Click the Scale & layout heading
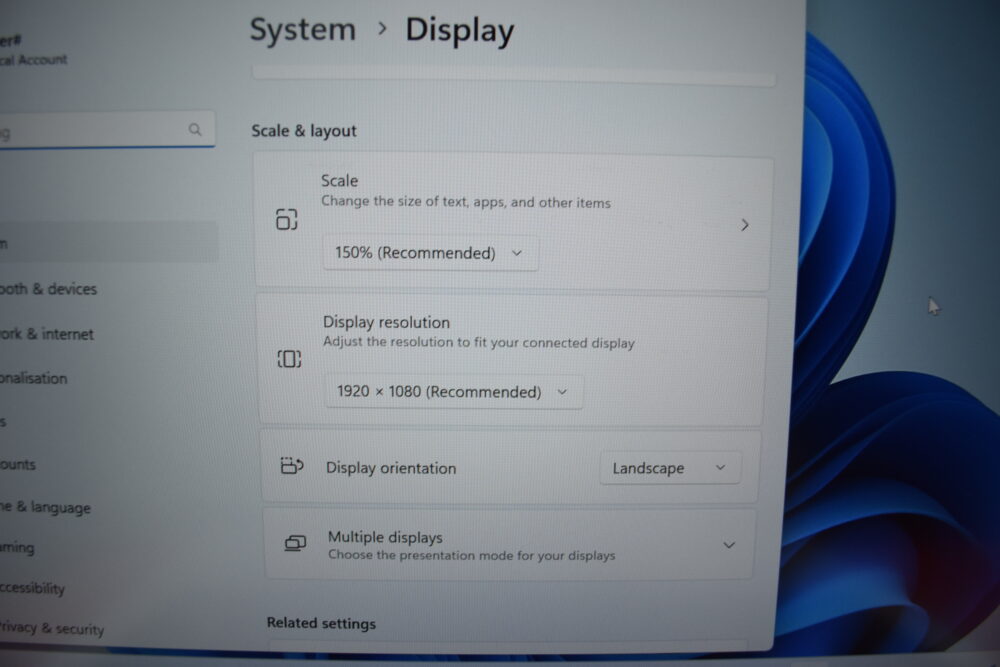This screenshot has height=667, width=1000. tap(304, 131)
